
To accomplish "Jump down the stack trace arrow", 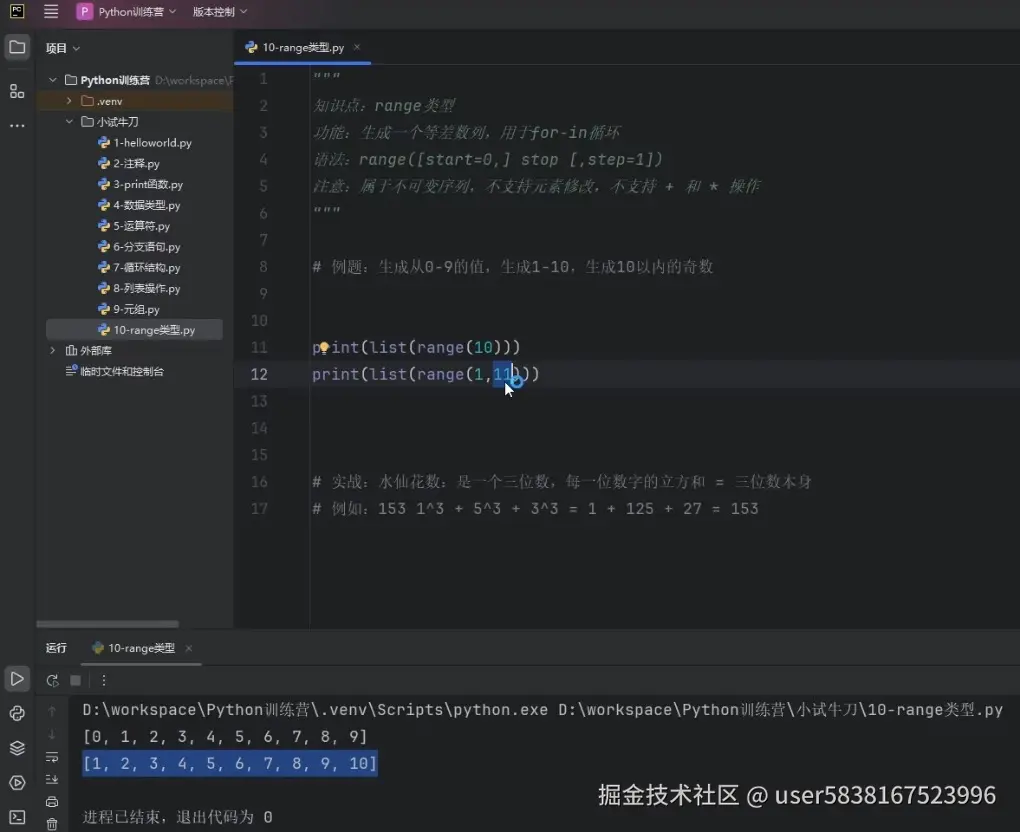I will point(52,734).
